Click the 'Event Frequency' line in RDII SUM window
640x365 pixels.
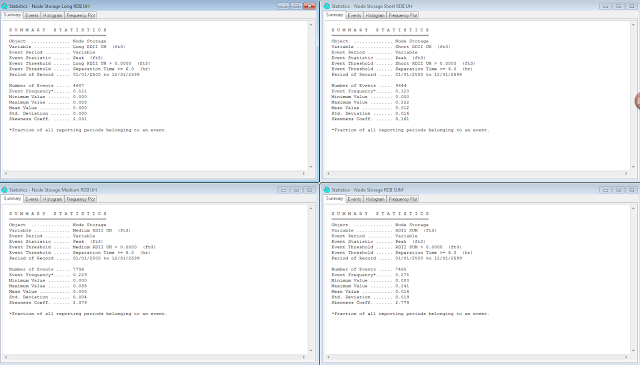pos(371,275)
